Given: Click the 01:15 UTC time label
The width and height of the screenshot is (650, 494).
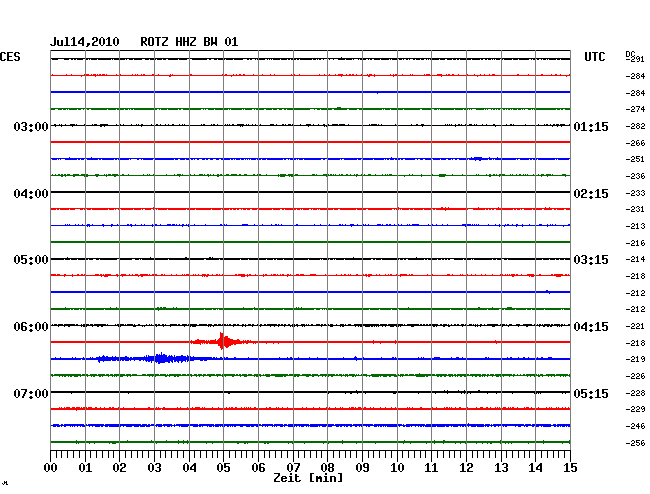Looking at the screenshot, I should point(591,126).
